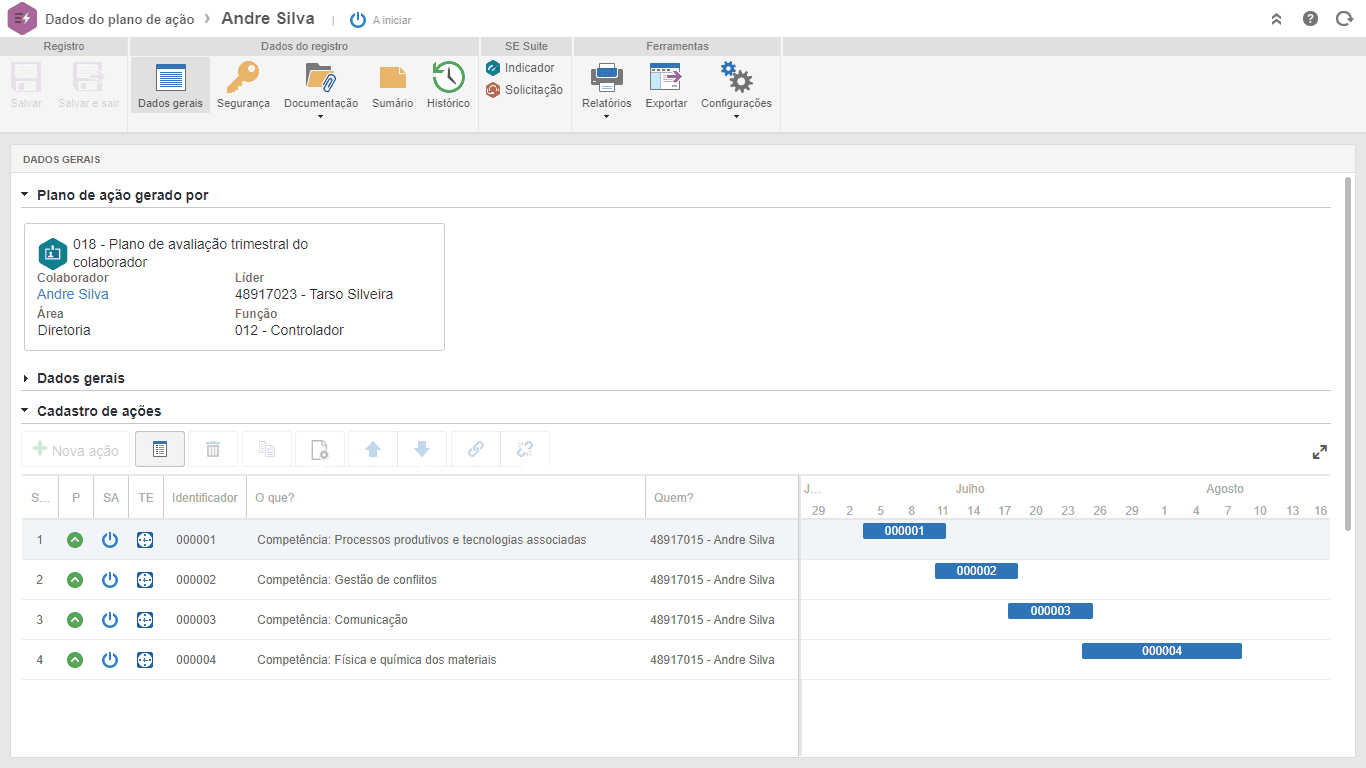Screen dimensions: 1366x768
Task: Click the help question mark icon
Action: pyautogui.click(x=1310, y=19)
